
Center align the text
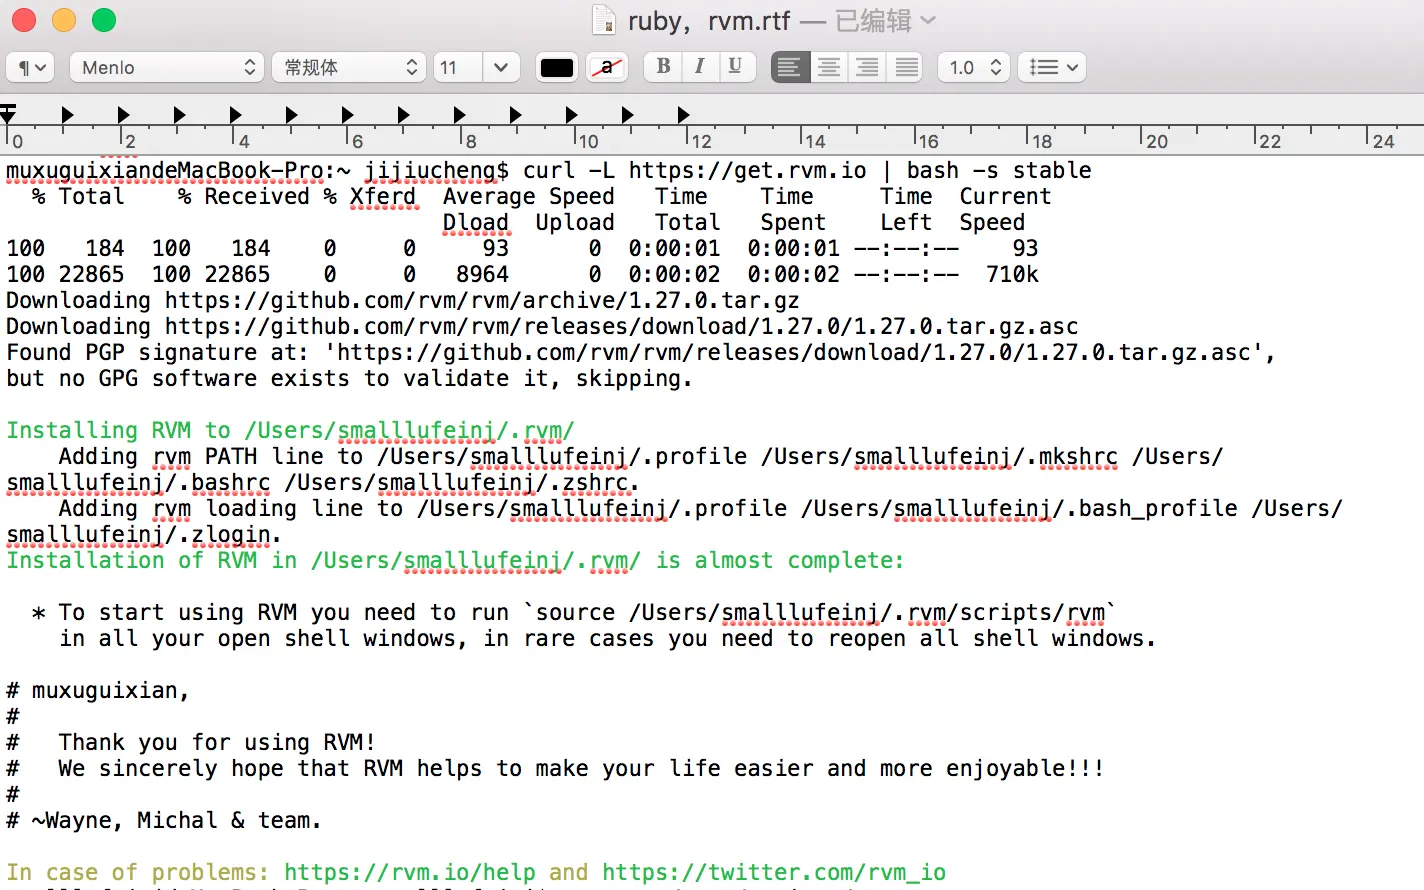829,67
